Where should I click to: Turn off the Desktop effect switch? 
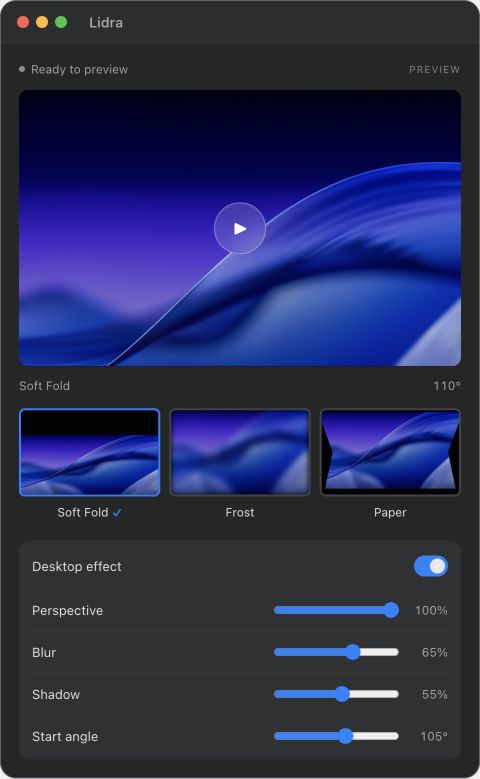point(431,566)
